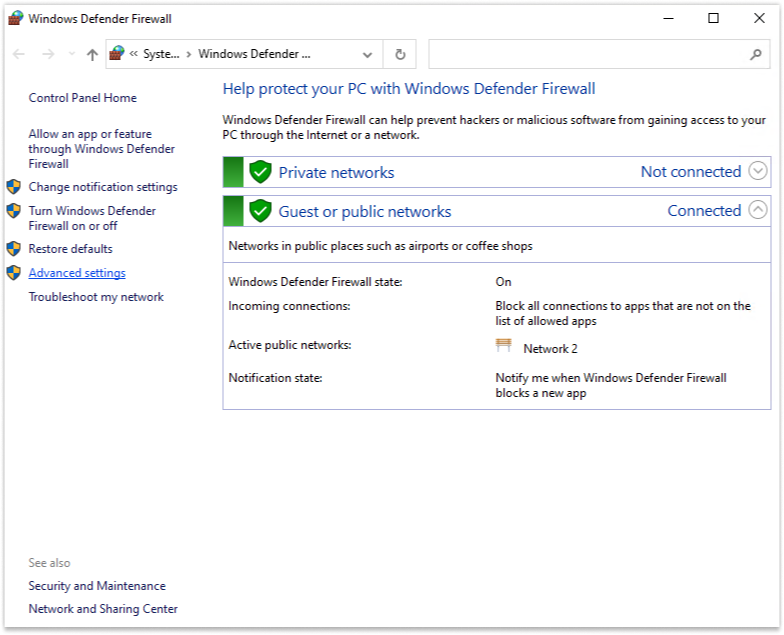The width and height of the screenshot is (784, 635).
Task: Open Troubleshoot my network
Action: pos(96,296)
